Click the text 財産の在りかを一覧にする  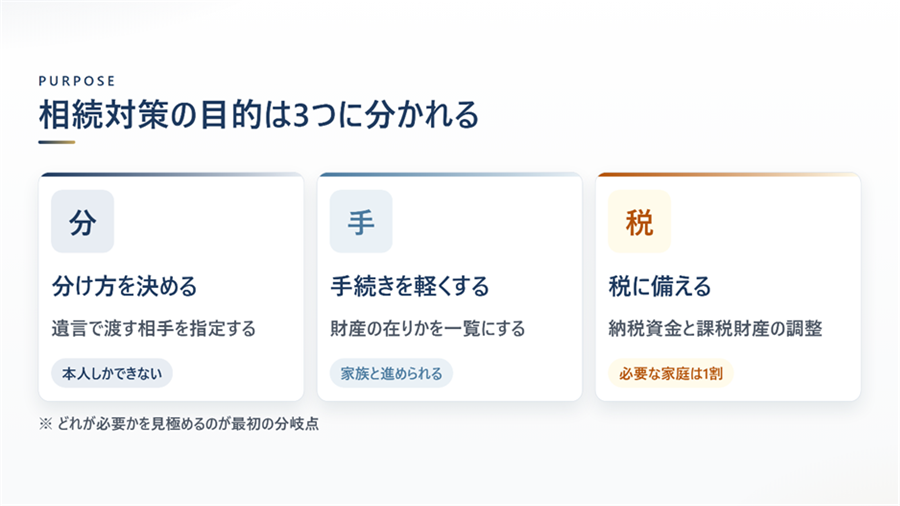(428, 329)
